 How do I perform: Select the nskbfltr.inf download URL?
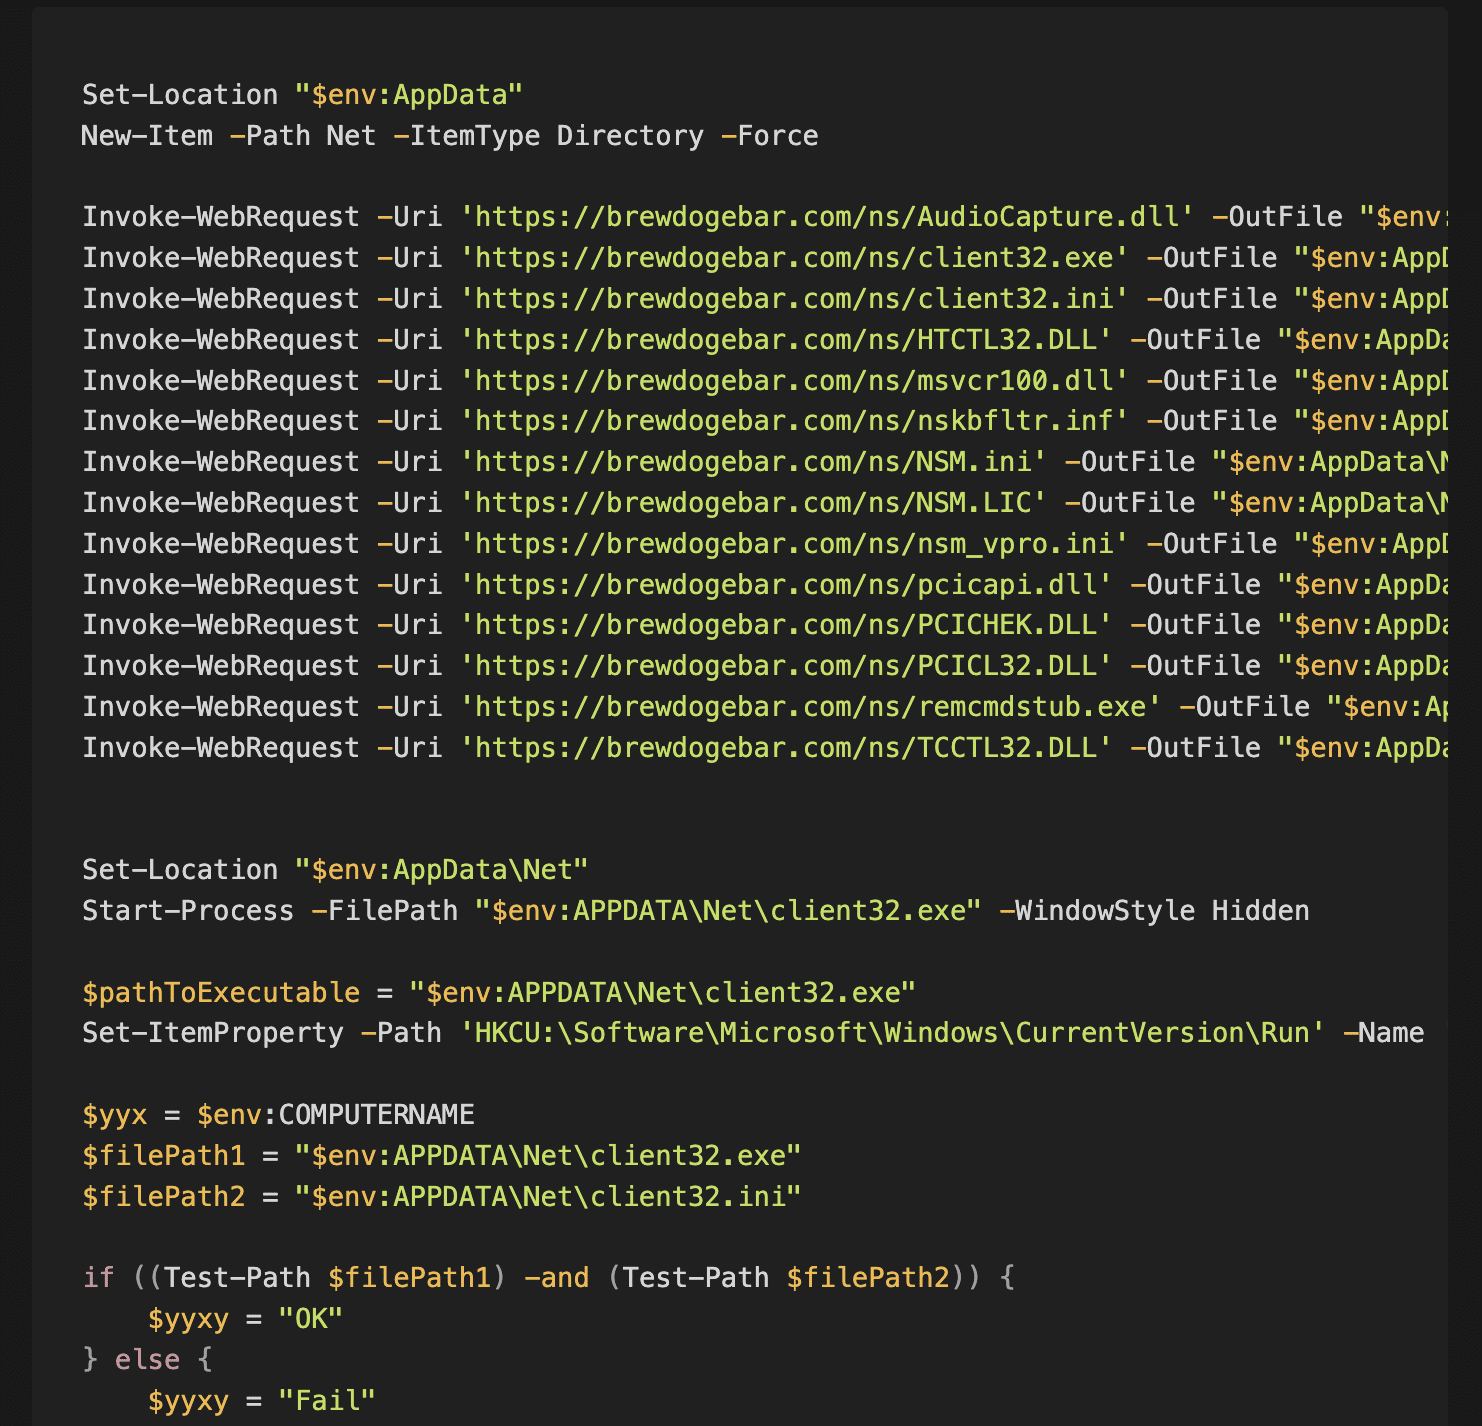[x=793, y=421]
